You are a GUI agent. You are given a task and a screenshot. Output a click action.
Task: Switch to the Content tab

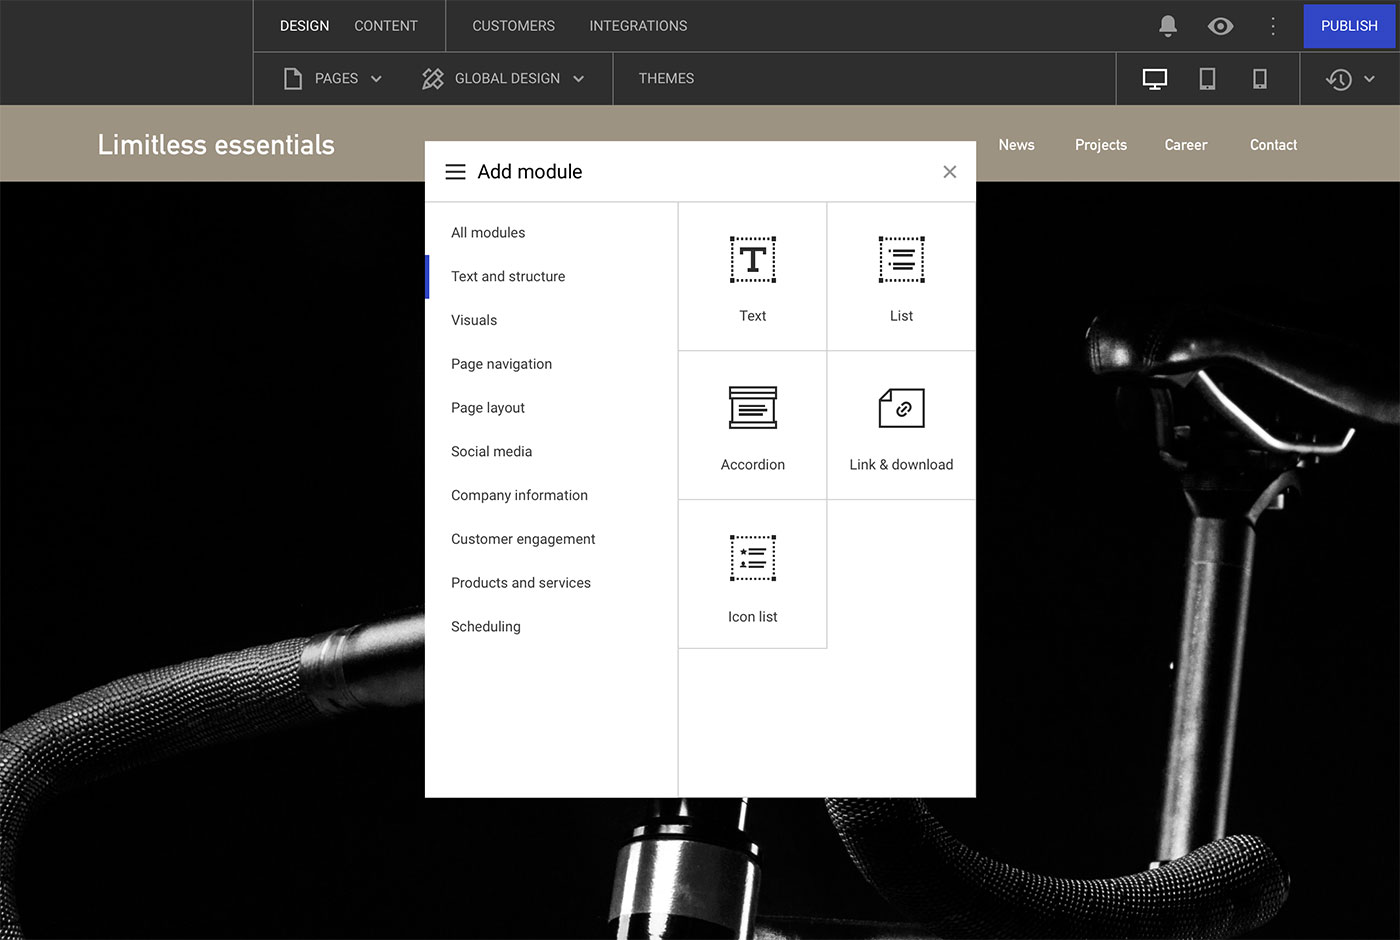click(x=386, y=26)
